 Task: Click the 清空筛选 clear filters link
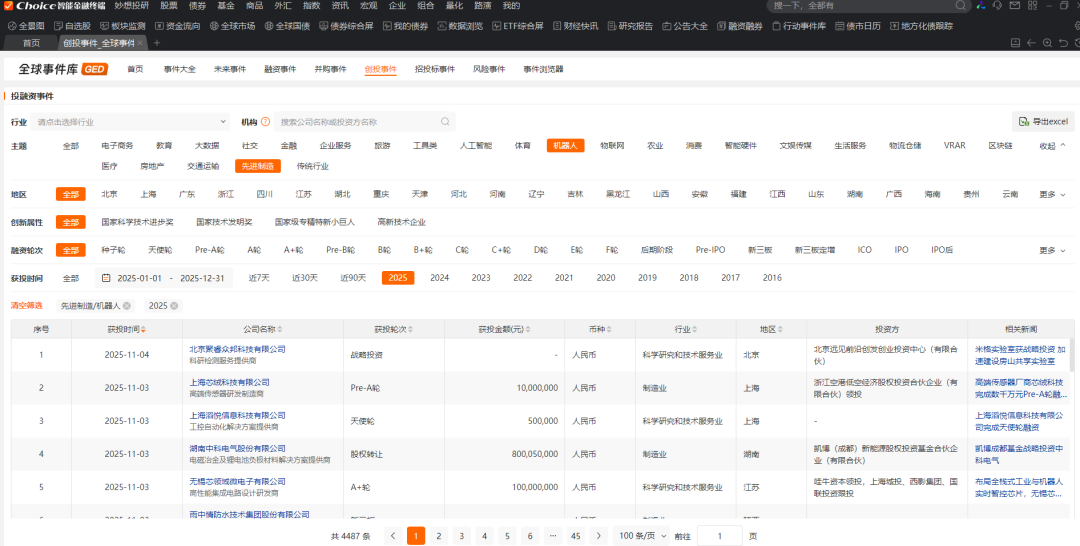coord(27,305)
